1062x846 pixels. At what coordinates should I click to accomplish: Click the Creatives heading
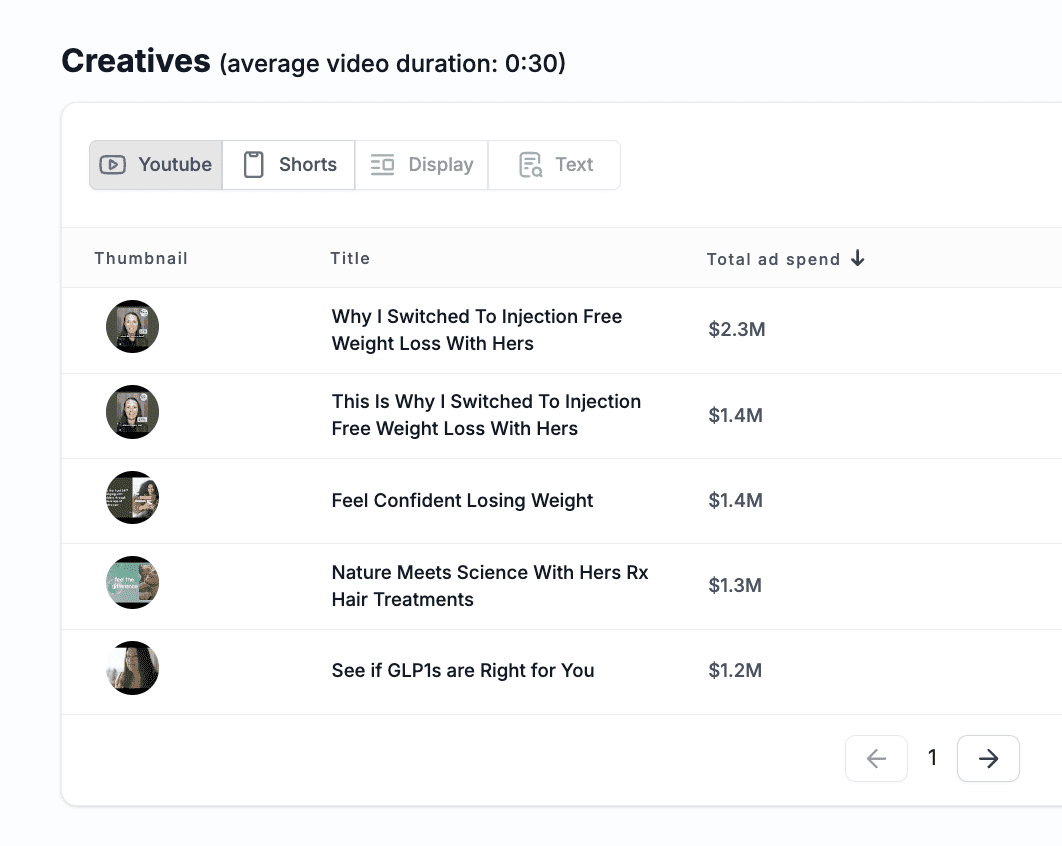click(x=136, y=61)
